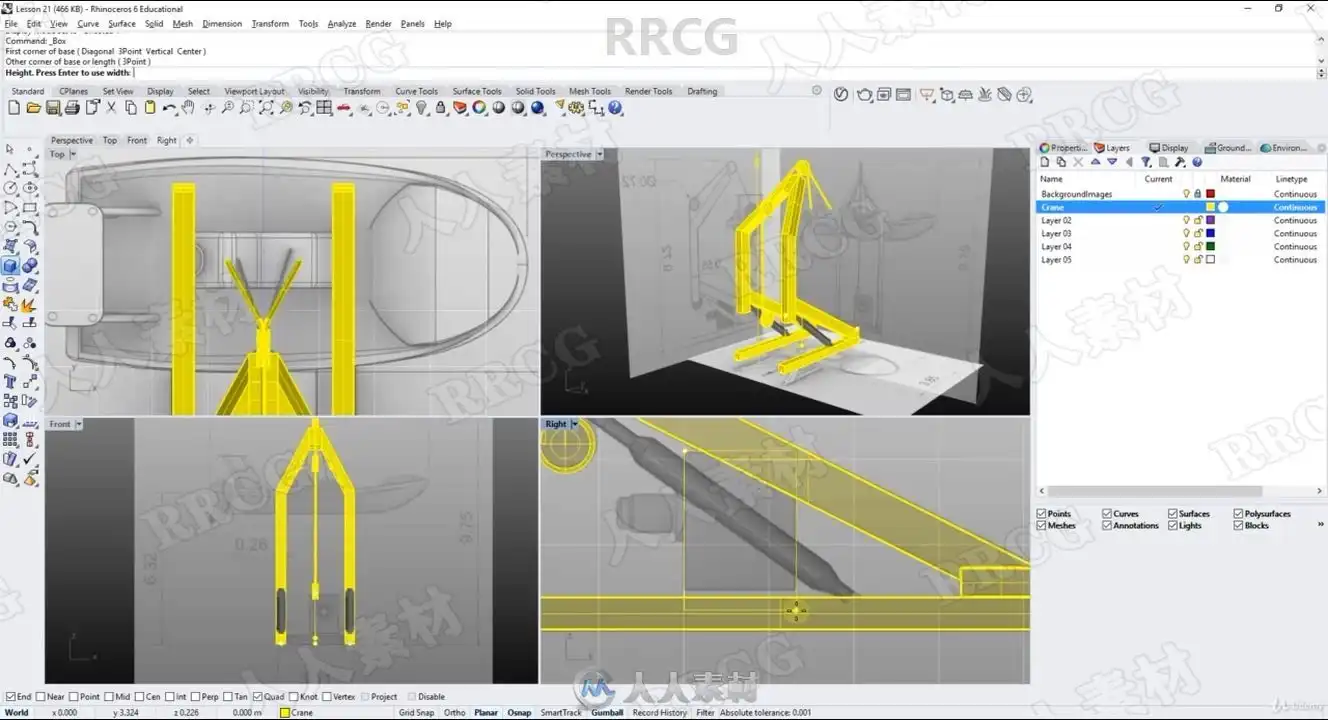Click the light bulb Hide Objects icon

421,108
